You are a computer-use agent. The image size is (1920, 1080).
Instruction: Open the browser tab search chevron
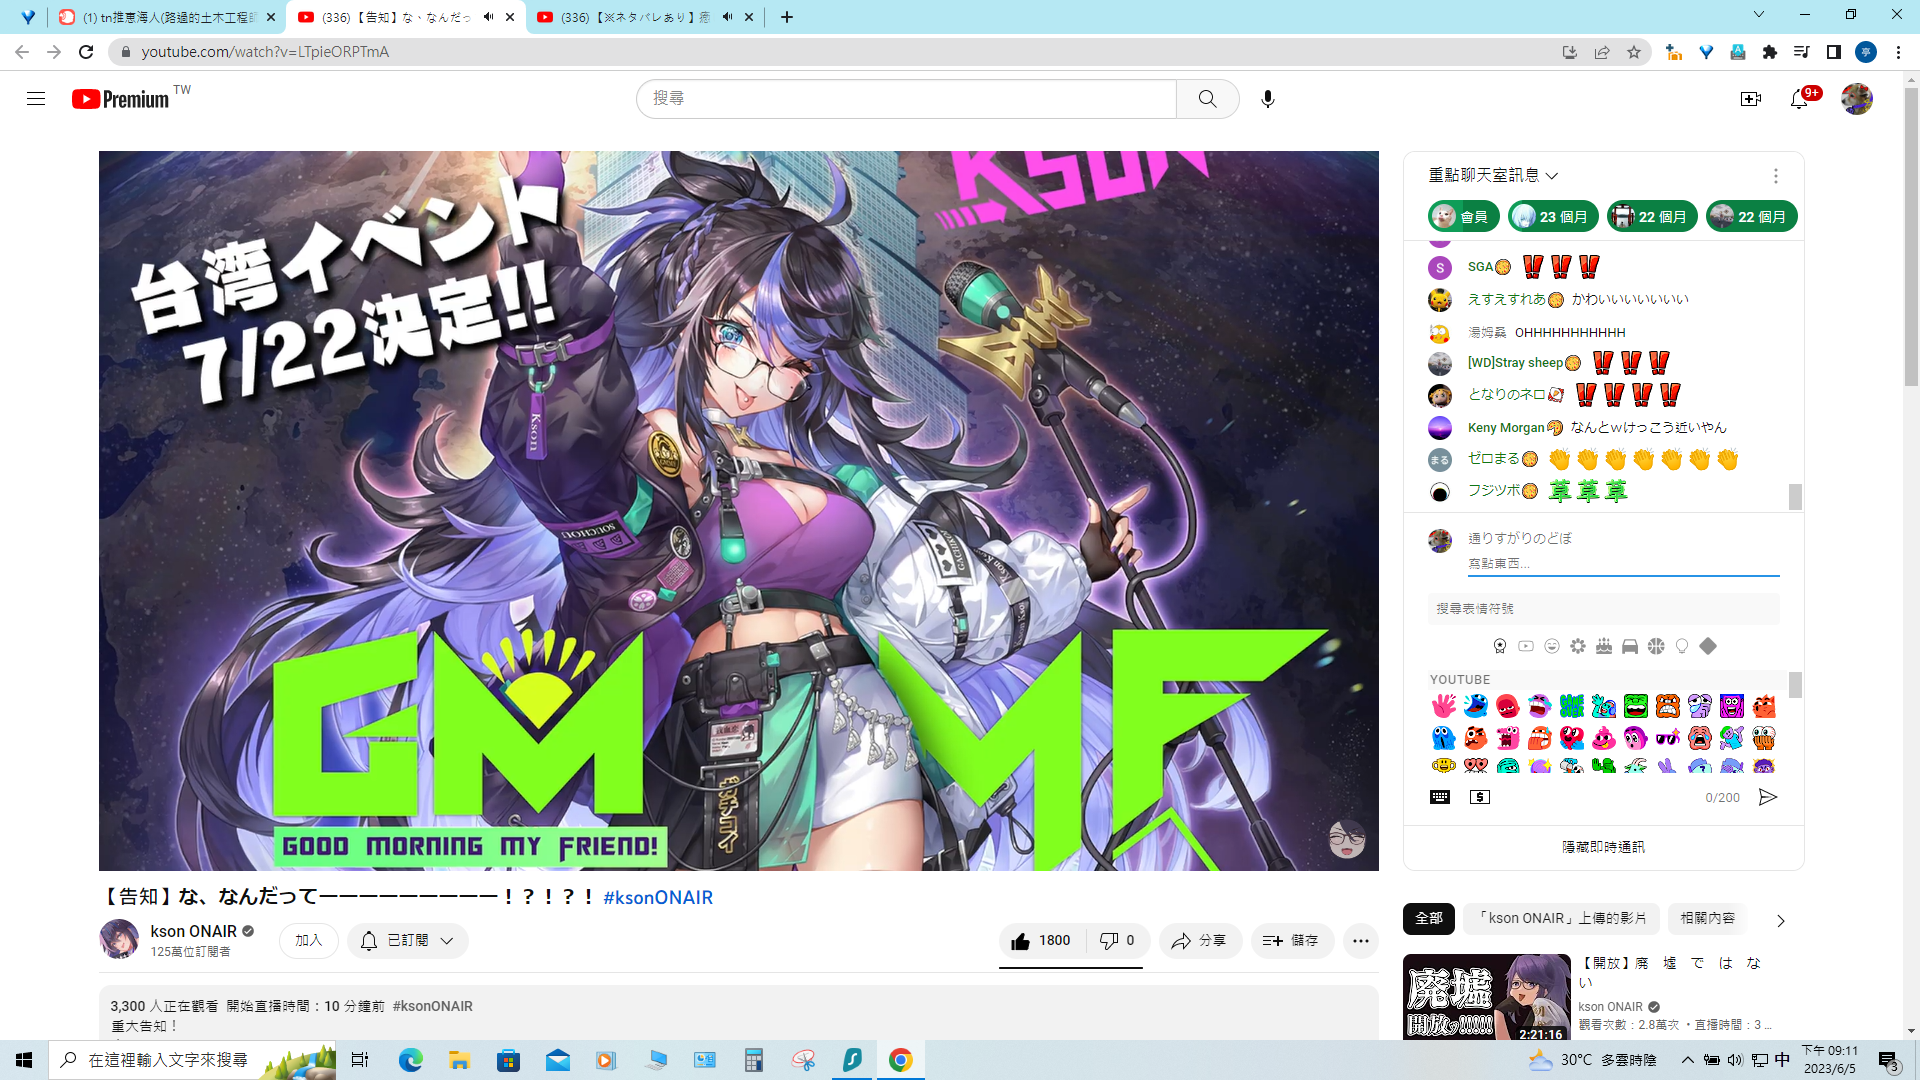pos(1759,15)
